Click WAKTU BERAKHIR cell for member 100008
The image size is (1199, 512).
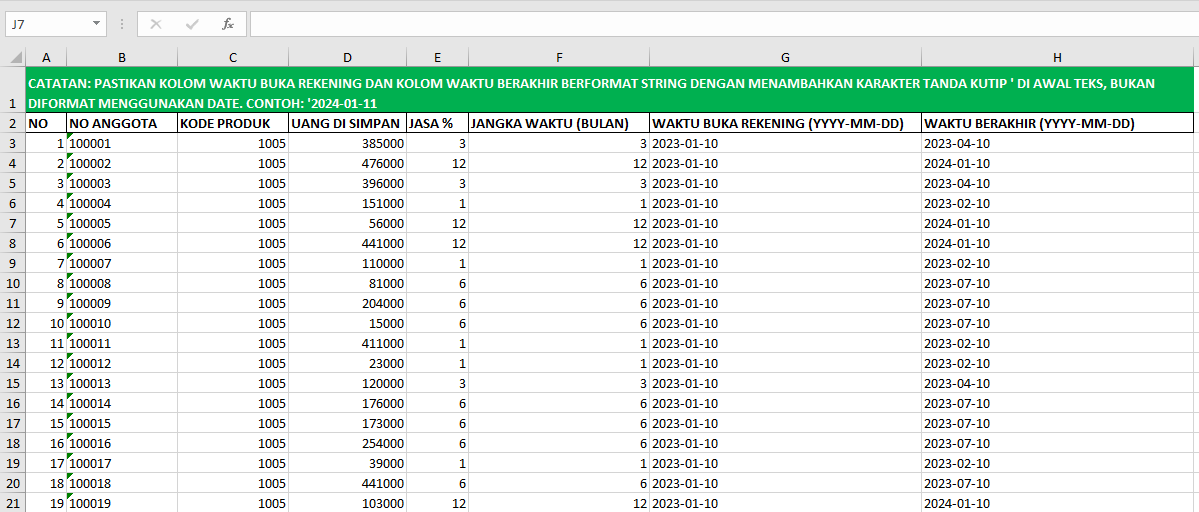[x=1058, y=284]
